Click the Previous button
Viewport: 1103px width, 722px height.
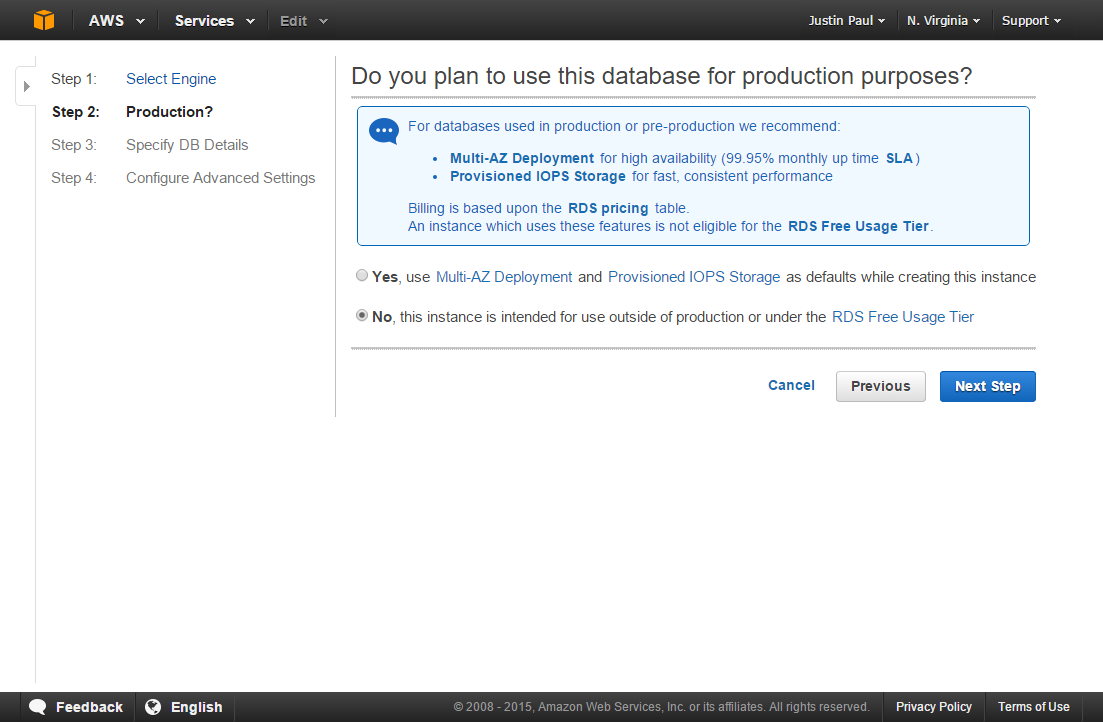pyautogui.click(x=880, y=386)
